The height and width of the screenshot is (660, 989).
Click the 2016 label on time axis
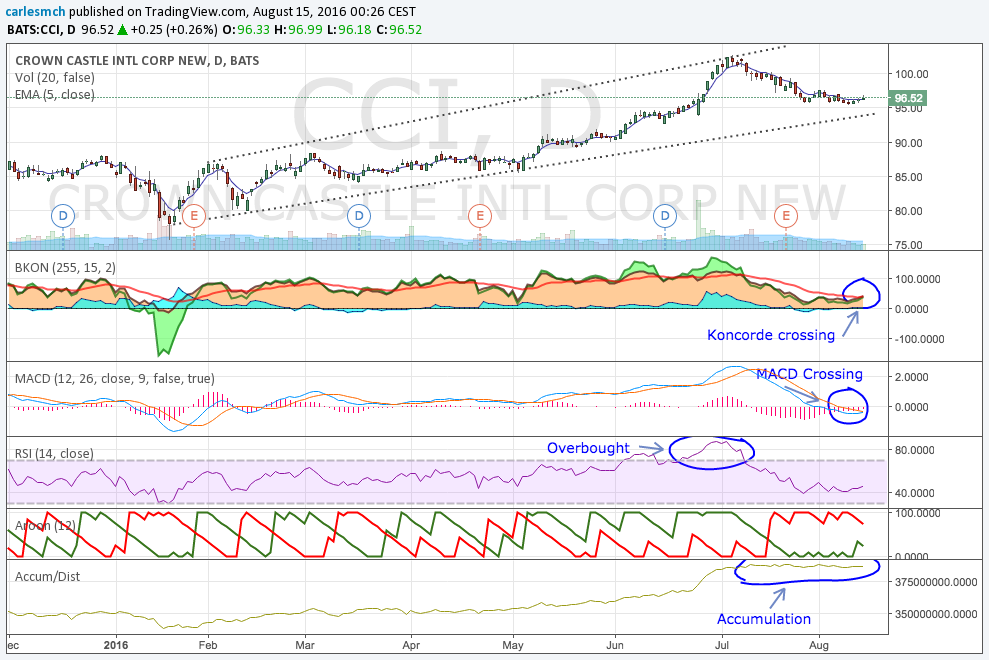pyautogui.click(x=116, y=645)
